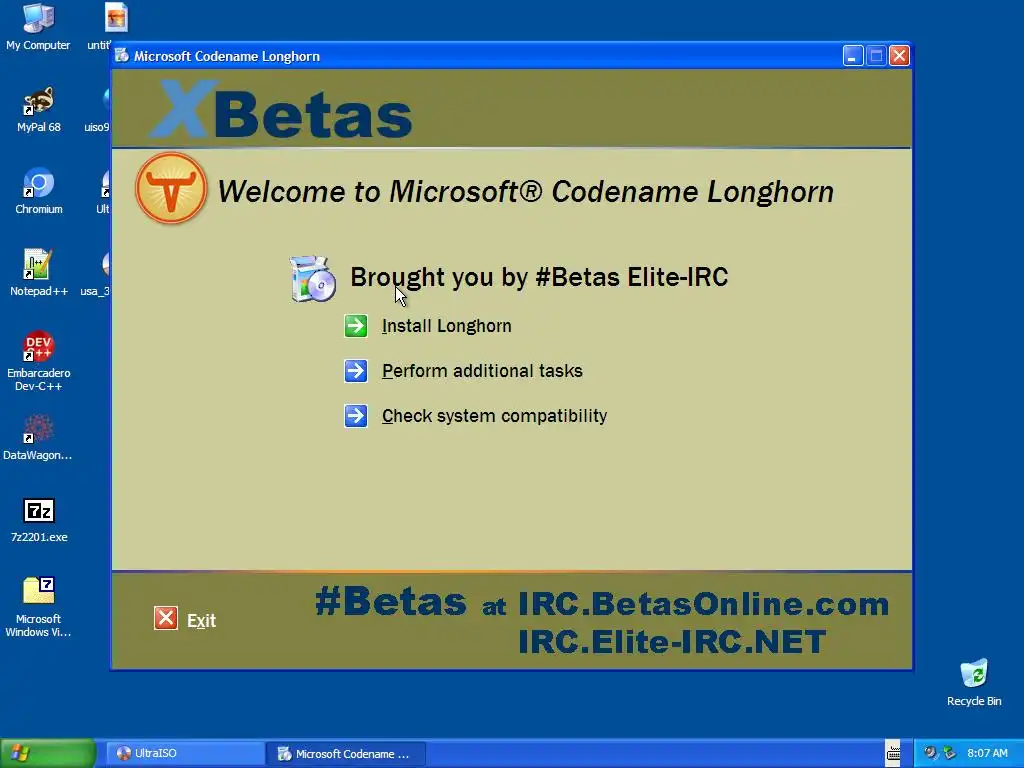The width and height of the screenshot is (1024, 768).
Task: Switch to UltraISO taskbar button
Action: [x=184, y=754]
